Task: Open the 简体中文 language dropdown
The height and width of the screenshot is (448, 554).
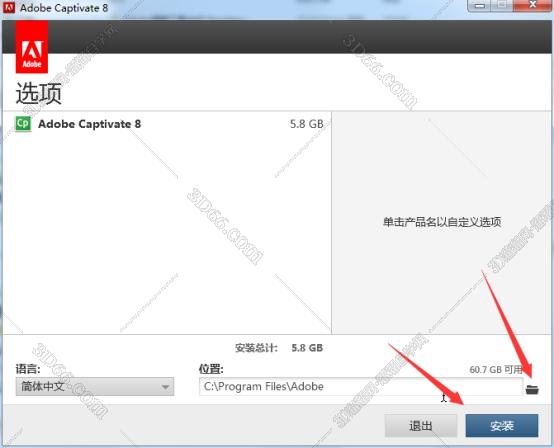Action: point(95,387)
